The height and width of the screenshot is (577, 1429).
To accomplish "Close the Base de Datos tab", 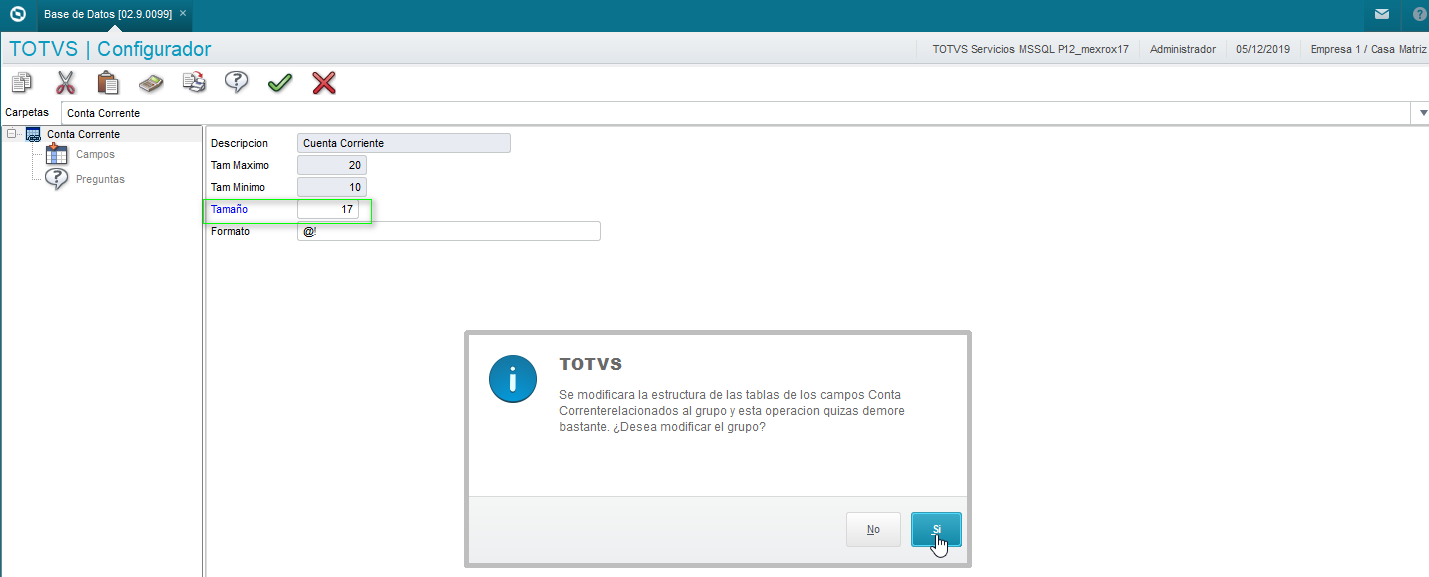I will click(x=183, y=13).
